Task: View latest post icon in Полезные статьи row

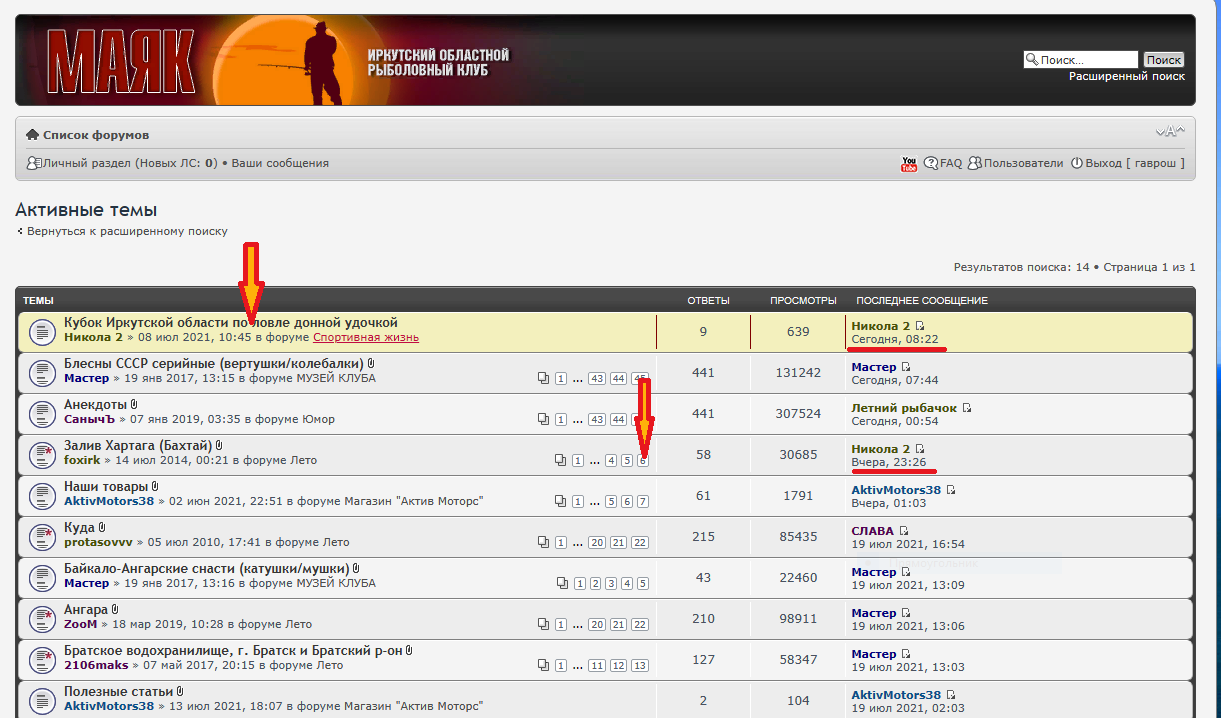Action: click(x=951, y=695)
